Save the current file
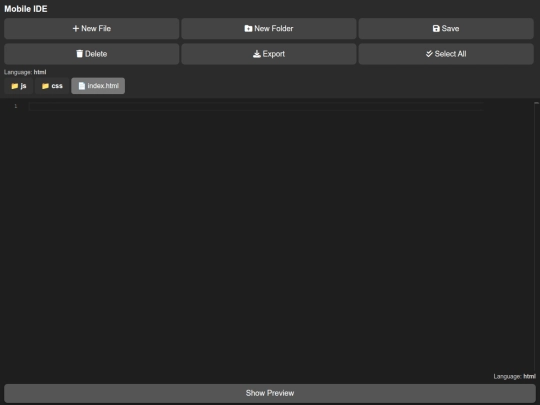Viewport: 540px width, 405px height. [446, 29]
